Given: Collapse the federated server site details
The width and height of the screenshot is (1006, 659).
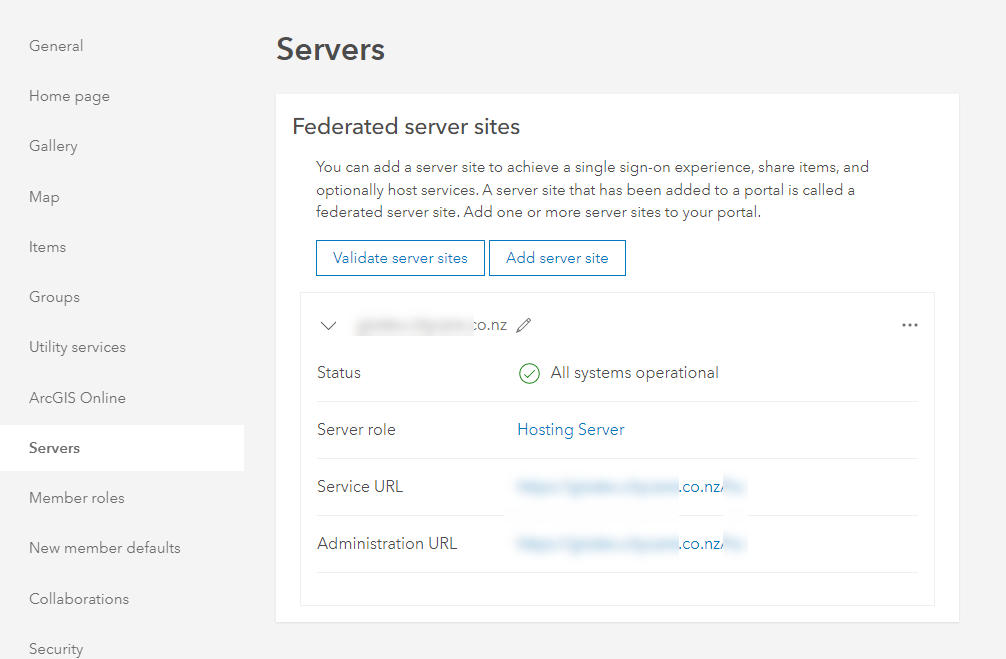Looking at the screenshot, I should coord(328,325).
